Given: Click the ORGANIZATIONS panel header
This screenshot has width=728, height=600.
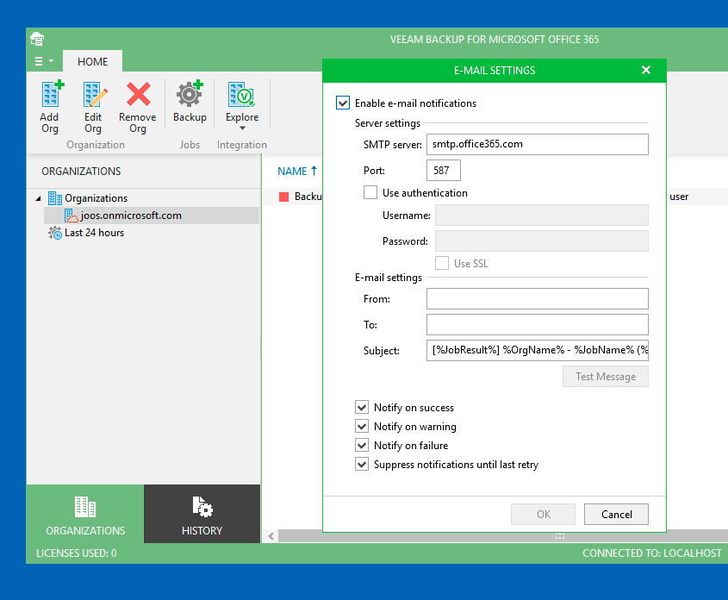Looking at the screenshot, I should coord(81,171).
